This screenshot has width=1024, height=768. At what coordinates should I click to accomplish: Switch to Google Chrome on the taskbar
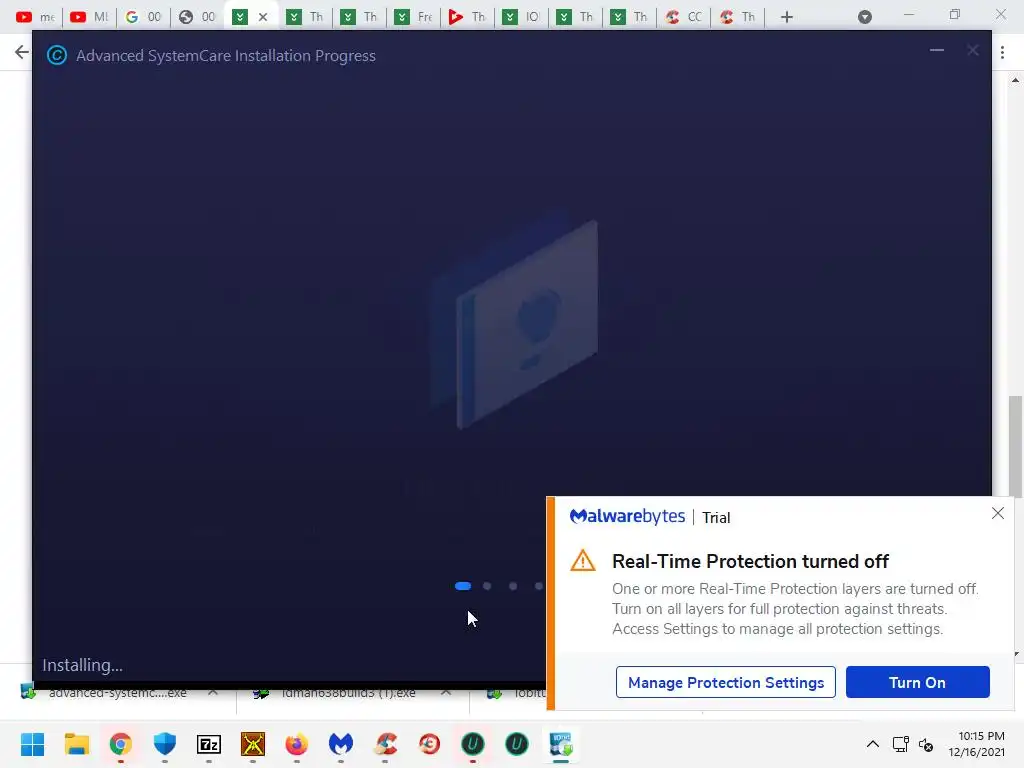click(x=121, y=744)
